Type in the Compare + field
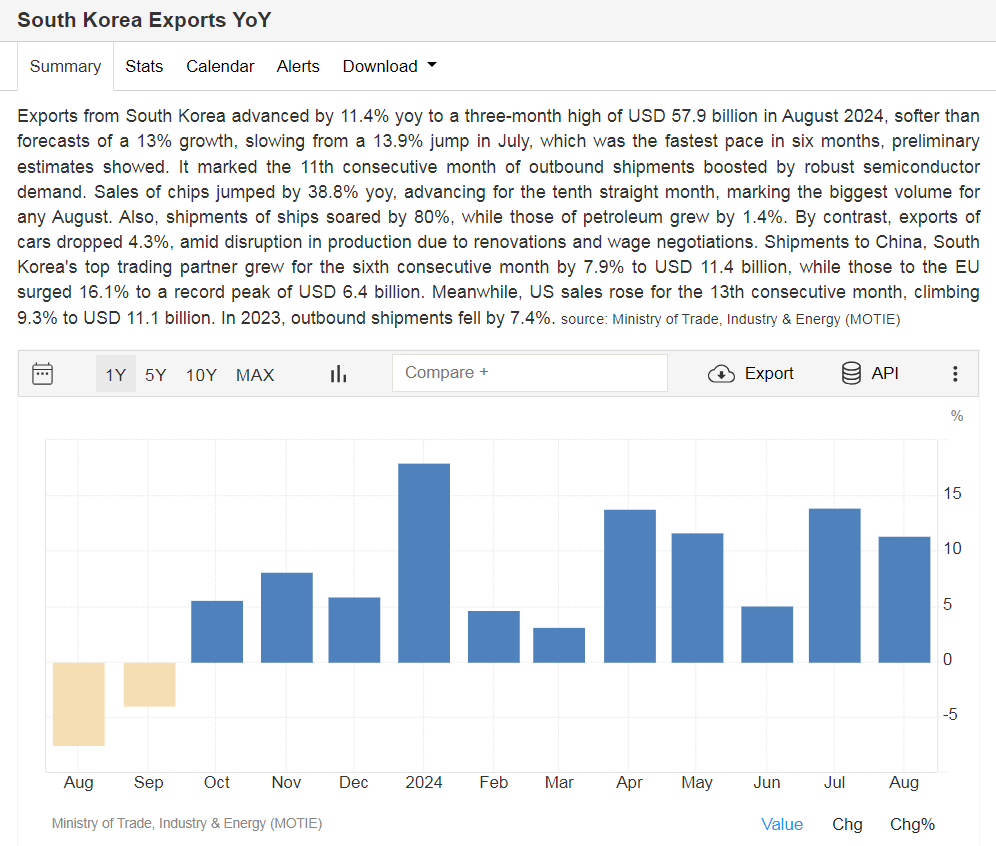 pos(529,373)
